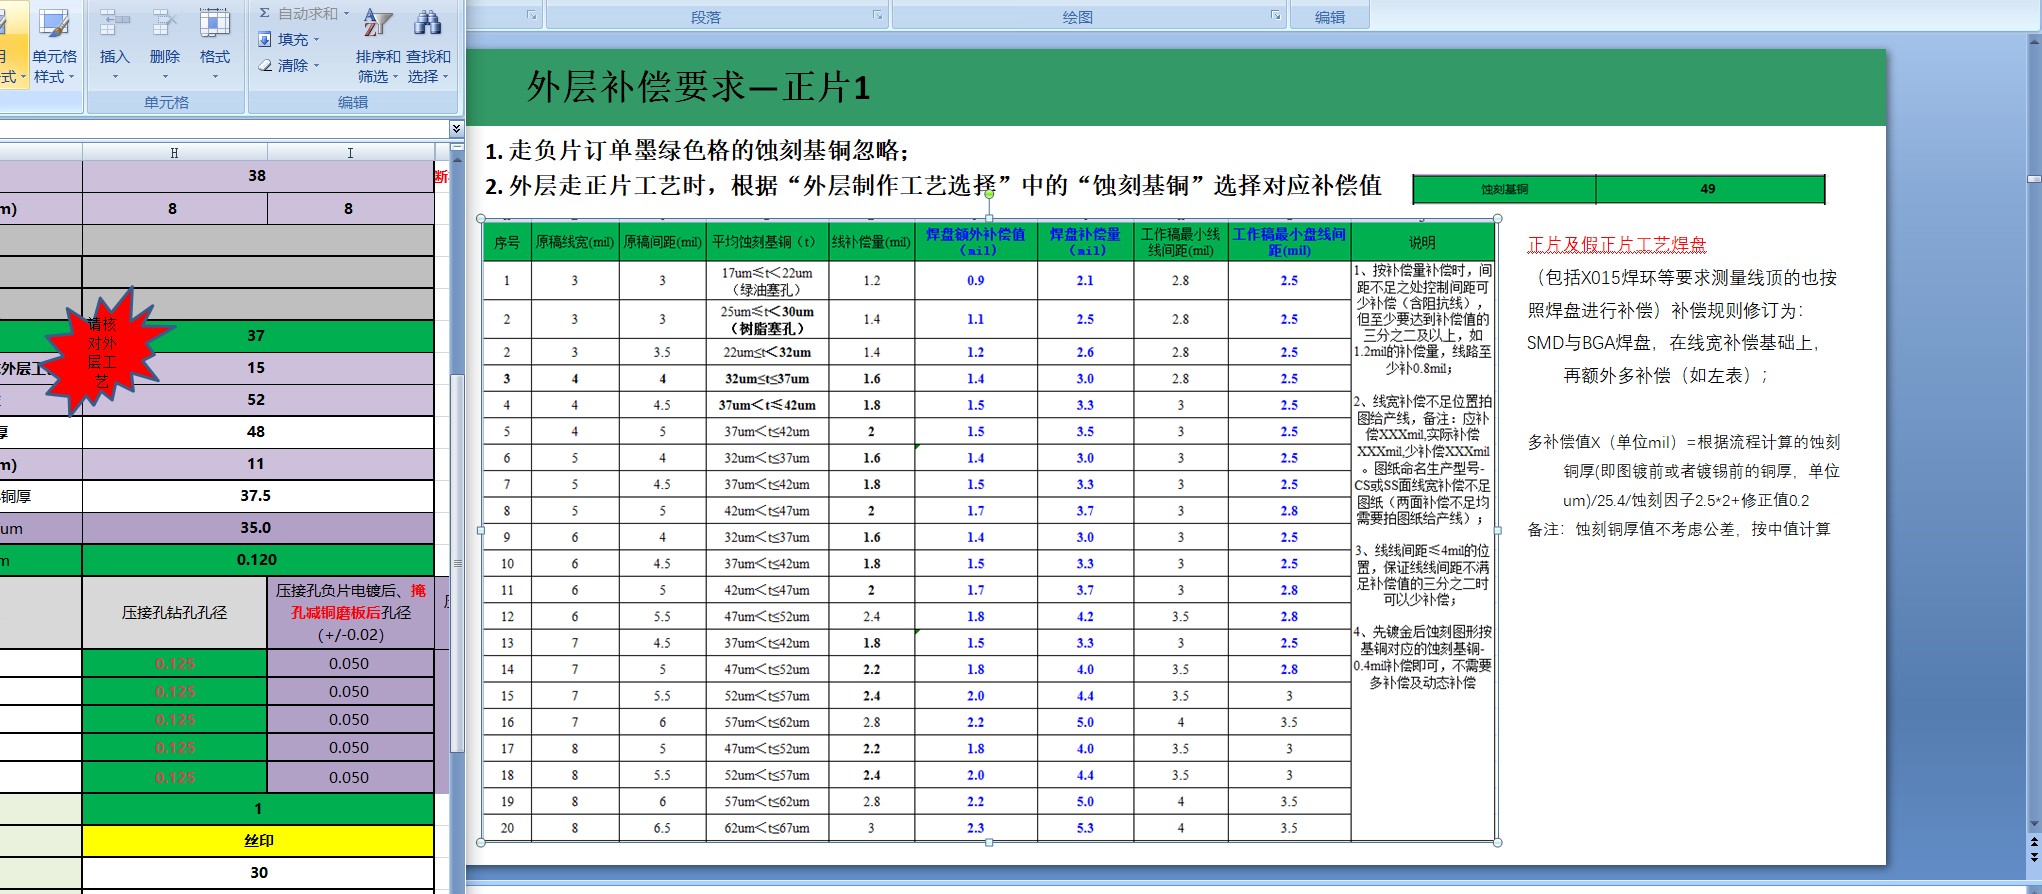The height and width of the screenshot is (894, 2042).
Task: Click the red underlined 正片及假正片工艺焊盘 text
Action: tap(1617, 244)
